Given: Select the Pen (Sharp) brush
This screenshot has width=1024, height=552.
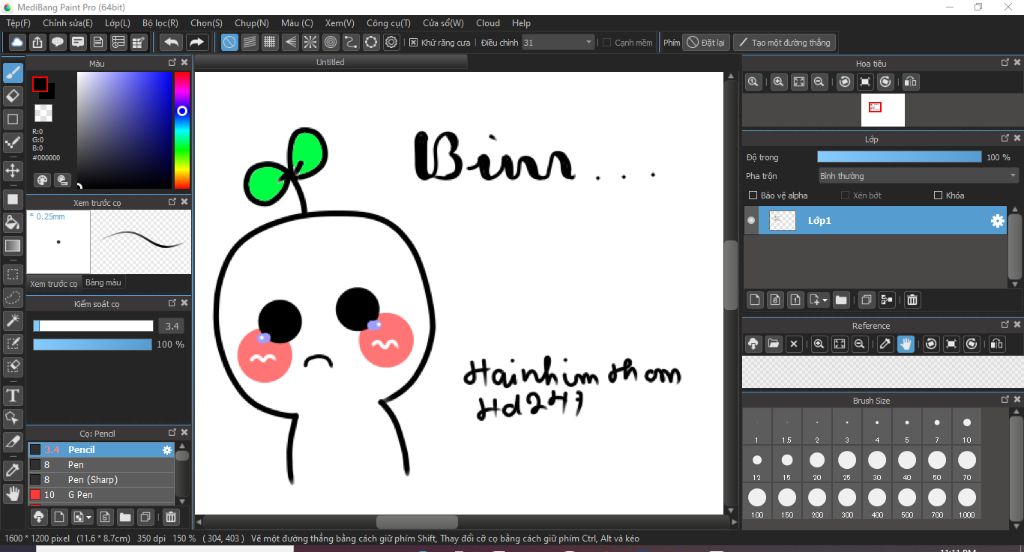Looking at the screenshot, I should click(x=101, y=480).
